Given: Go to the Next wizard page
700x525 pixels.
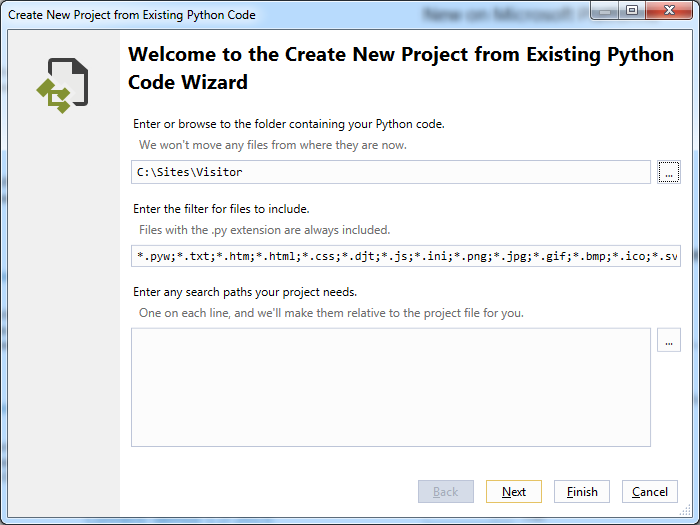Looking at the screenshot, I should 514,492.
